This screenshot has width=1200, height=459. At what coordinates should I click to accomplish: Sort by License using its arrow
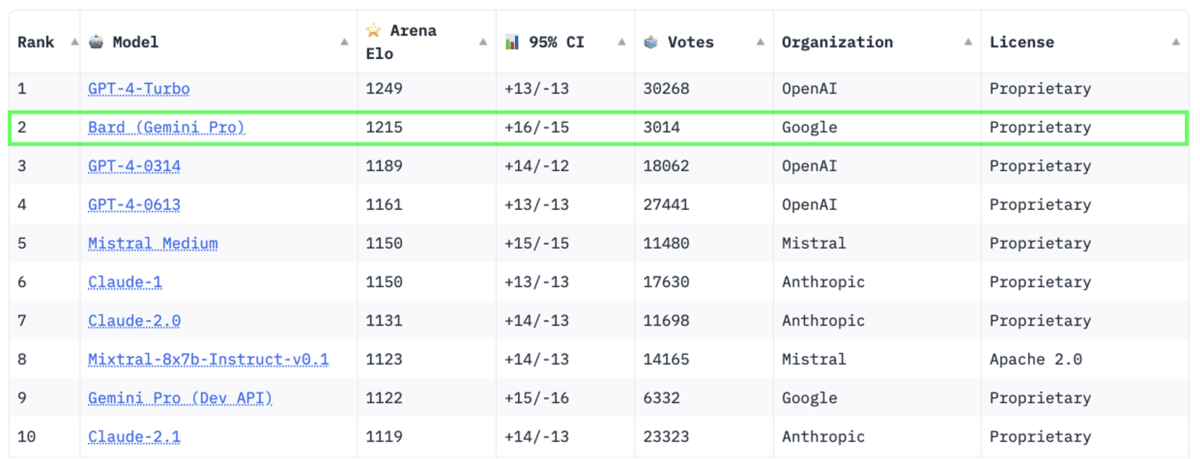1176,42
